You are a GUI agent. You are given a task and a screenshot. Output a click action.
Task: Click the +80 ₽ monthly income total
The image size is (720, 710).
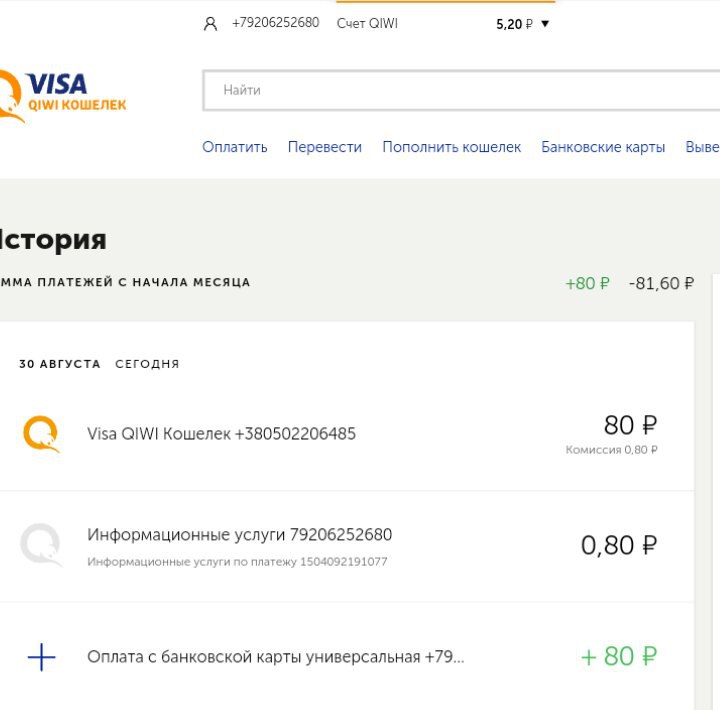[587, 284]
